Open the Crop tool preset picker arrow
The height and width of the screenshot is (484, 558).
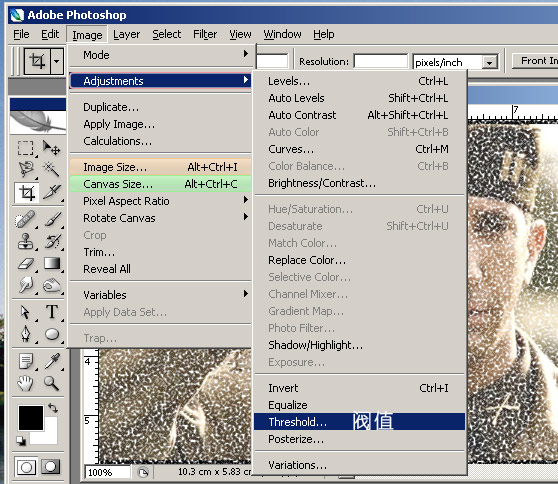pos(57,61)
